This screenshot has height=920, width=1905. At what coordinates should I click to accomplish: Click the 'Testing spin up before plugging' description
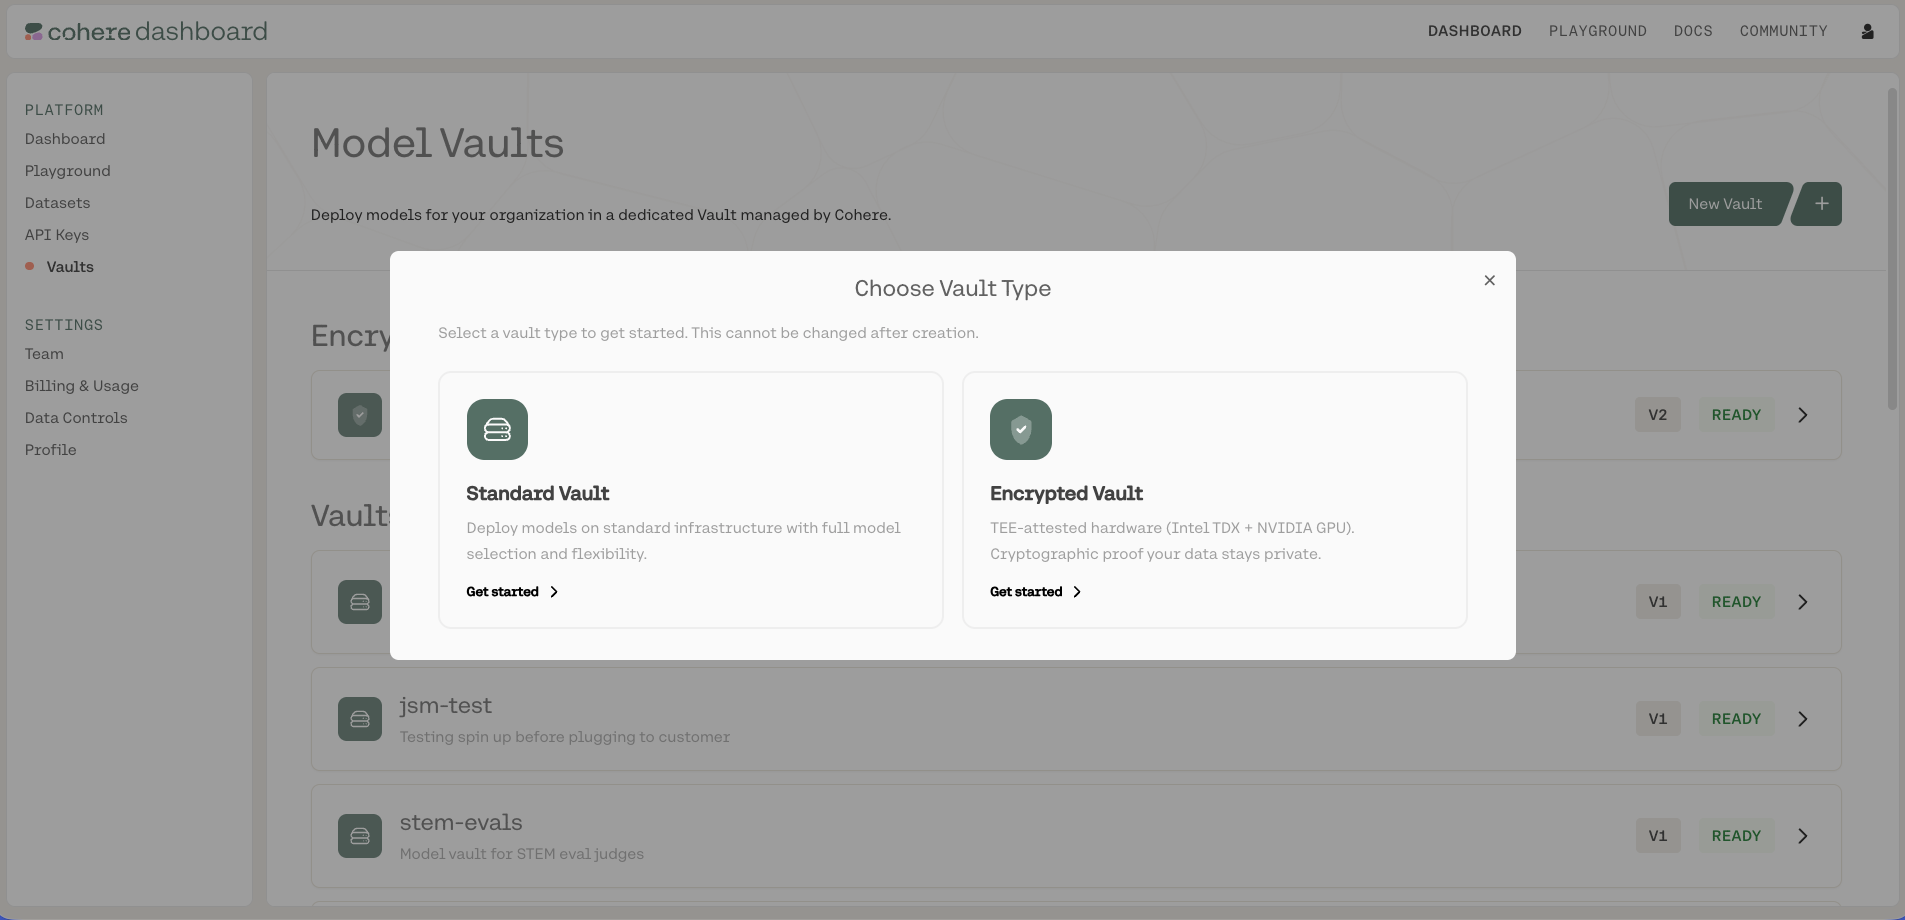coord(565,737)
